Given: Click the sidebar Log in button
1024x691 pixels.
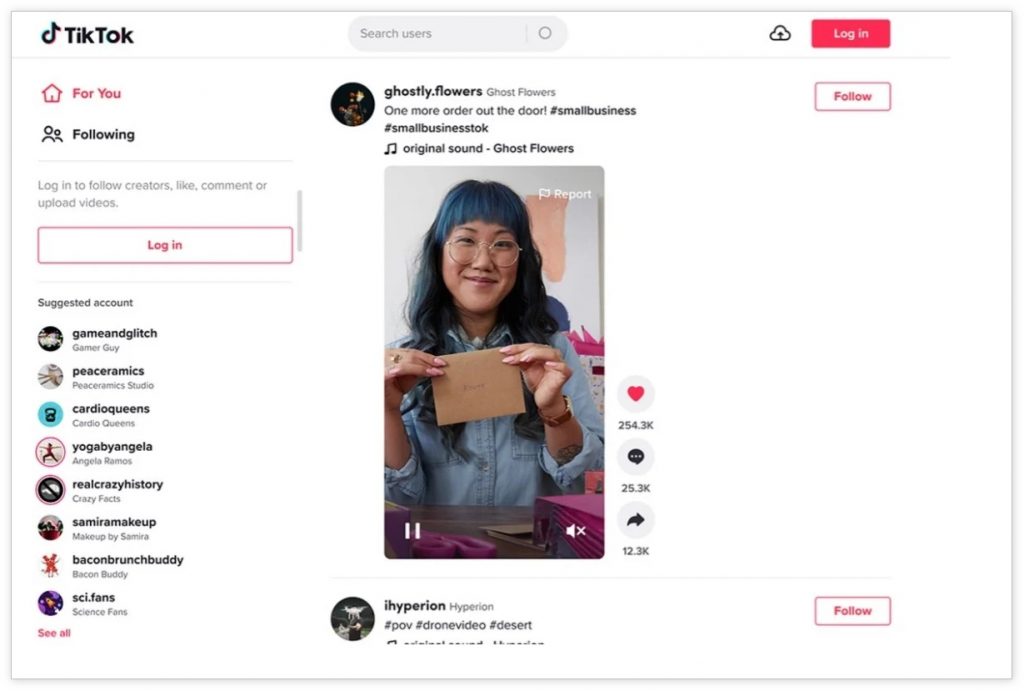Looking at the screenshot, I should click(x=165, y=245).
